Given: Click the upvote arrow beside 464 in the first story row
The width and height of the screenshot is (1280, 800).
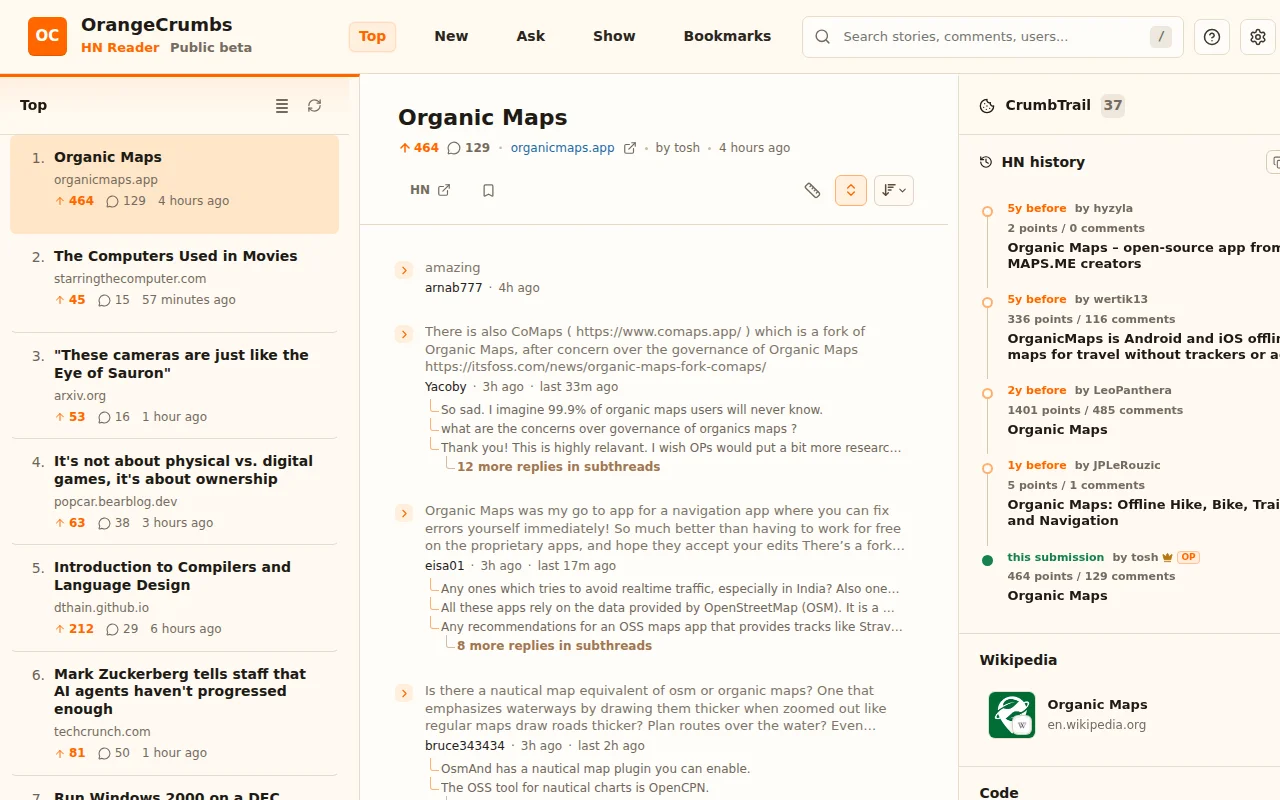Looking at the screenshot, I should 60,201.
